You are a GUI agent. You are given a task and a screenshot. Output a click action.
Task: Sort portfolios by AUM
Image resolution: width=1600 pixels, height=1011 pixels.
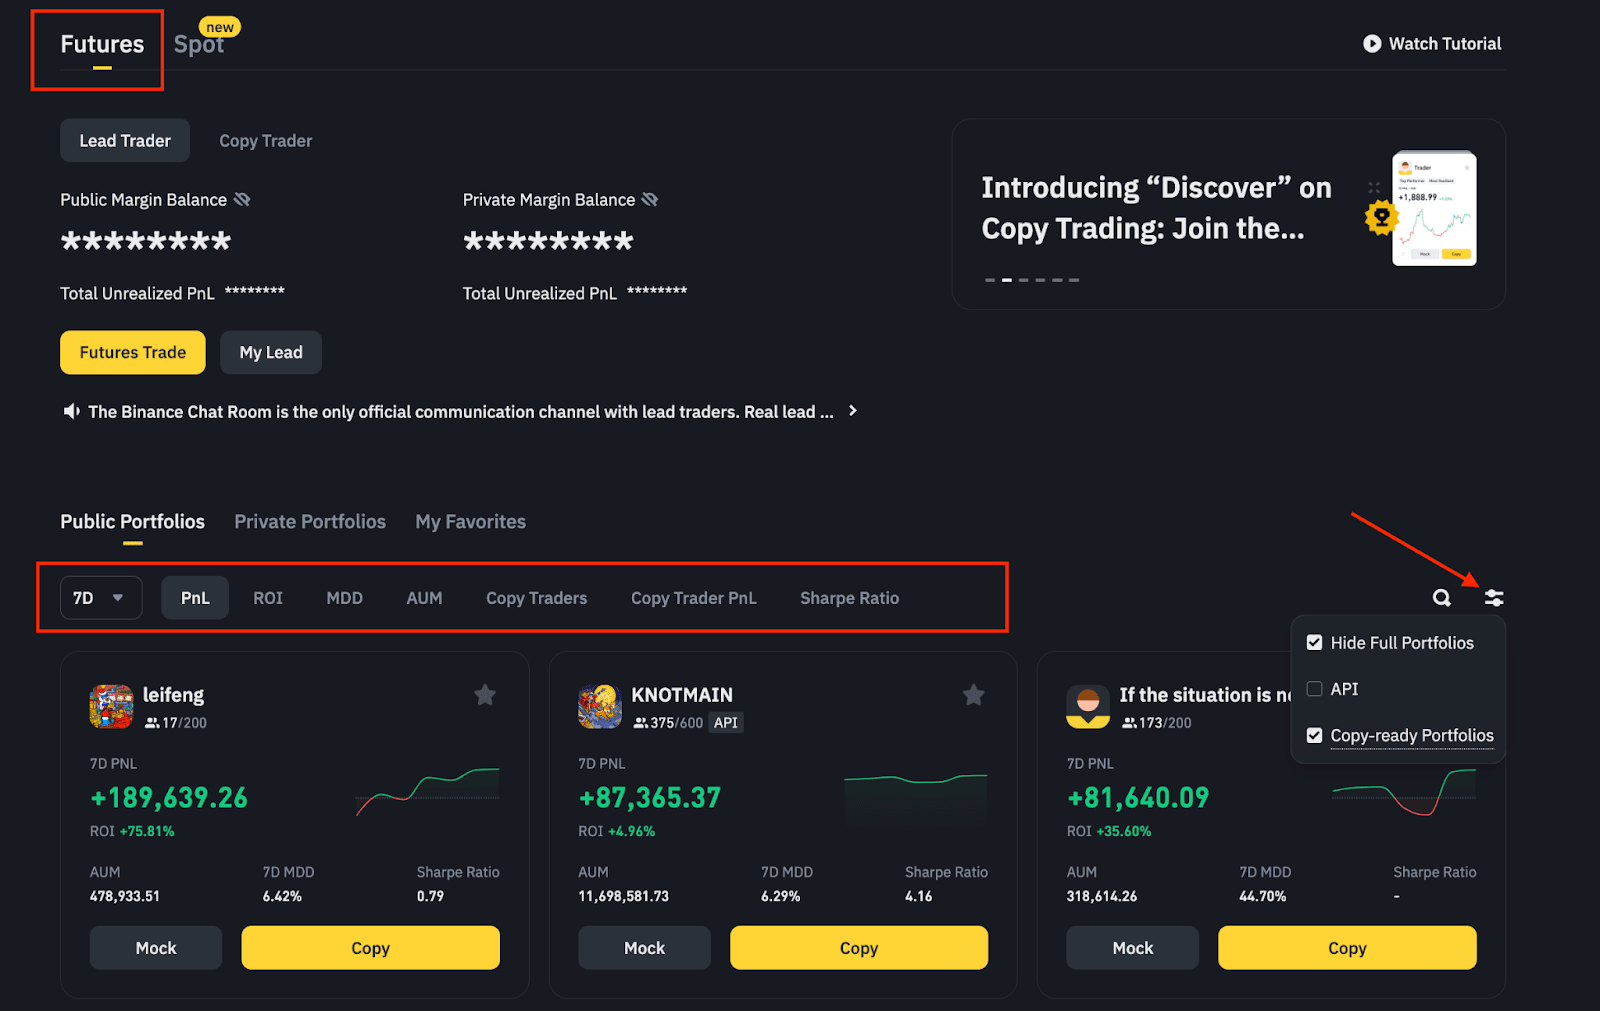click(x=424, y=598)
